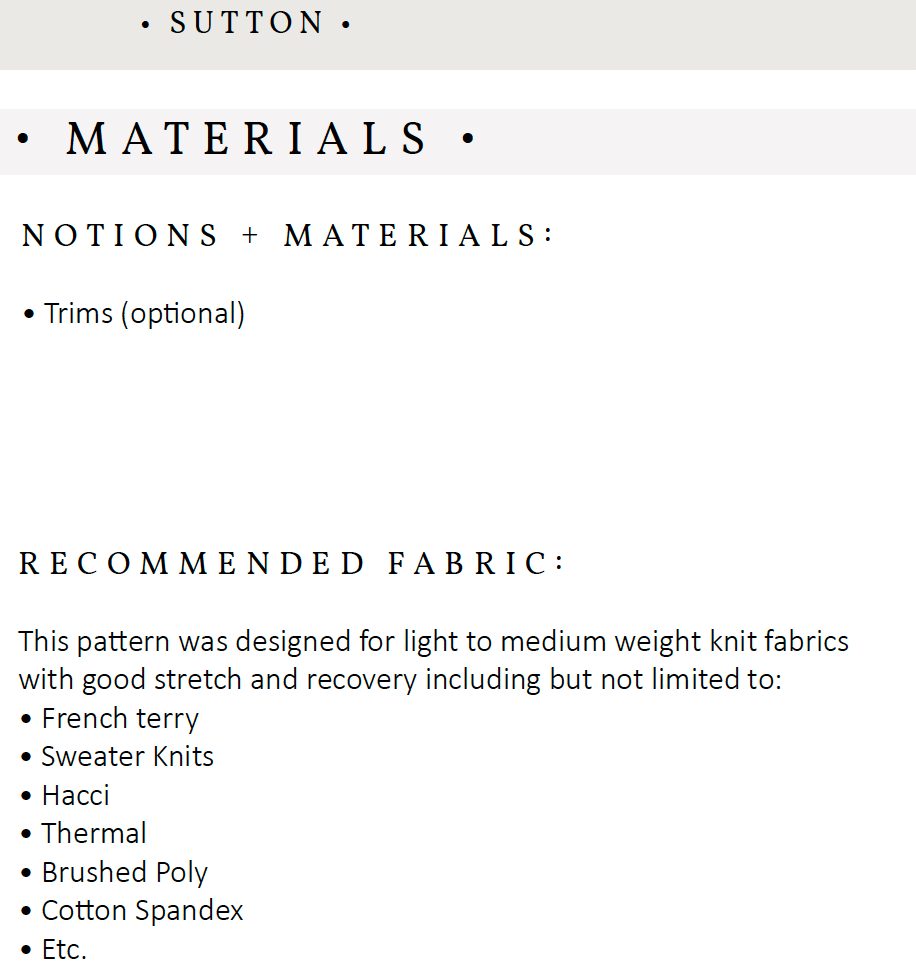Click the word (optional) after Trims

point(183,314)
